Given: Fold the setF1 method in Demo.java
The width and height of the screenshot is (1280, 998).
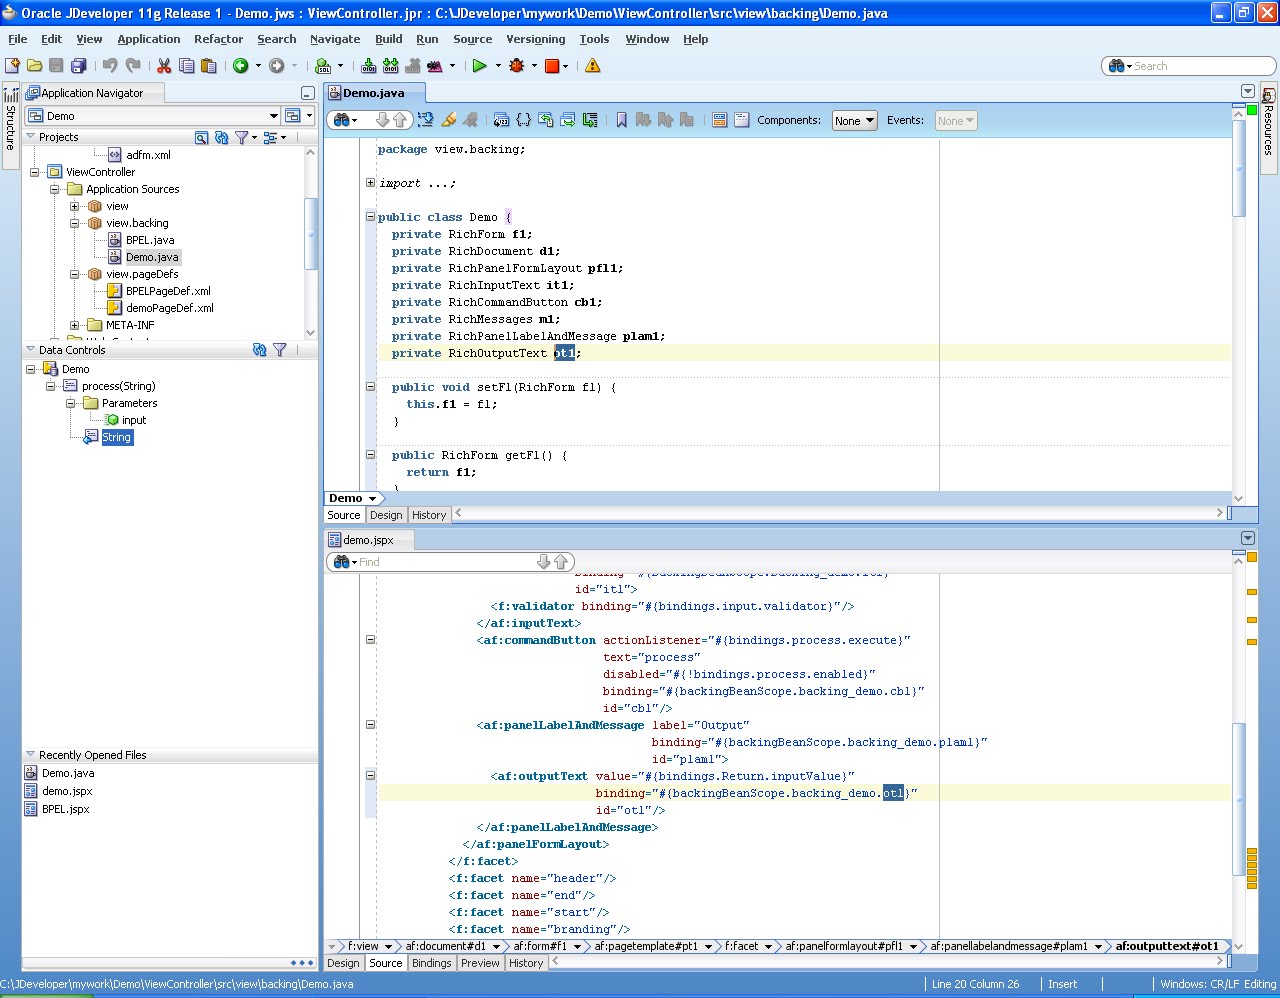Looking at the screenshot, I should pos(370,387).
